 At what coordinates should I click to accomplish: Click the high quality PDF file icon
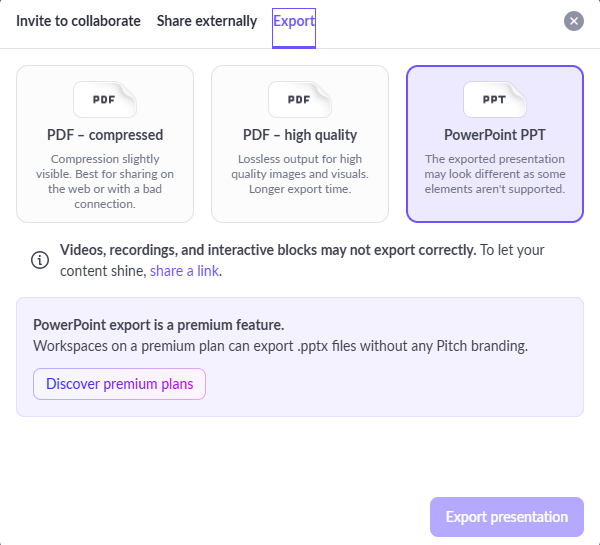coord(299,100)
